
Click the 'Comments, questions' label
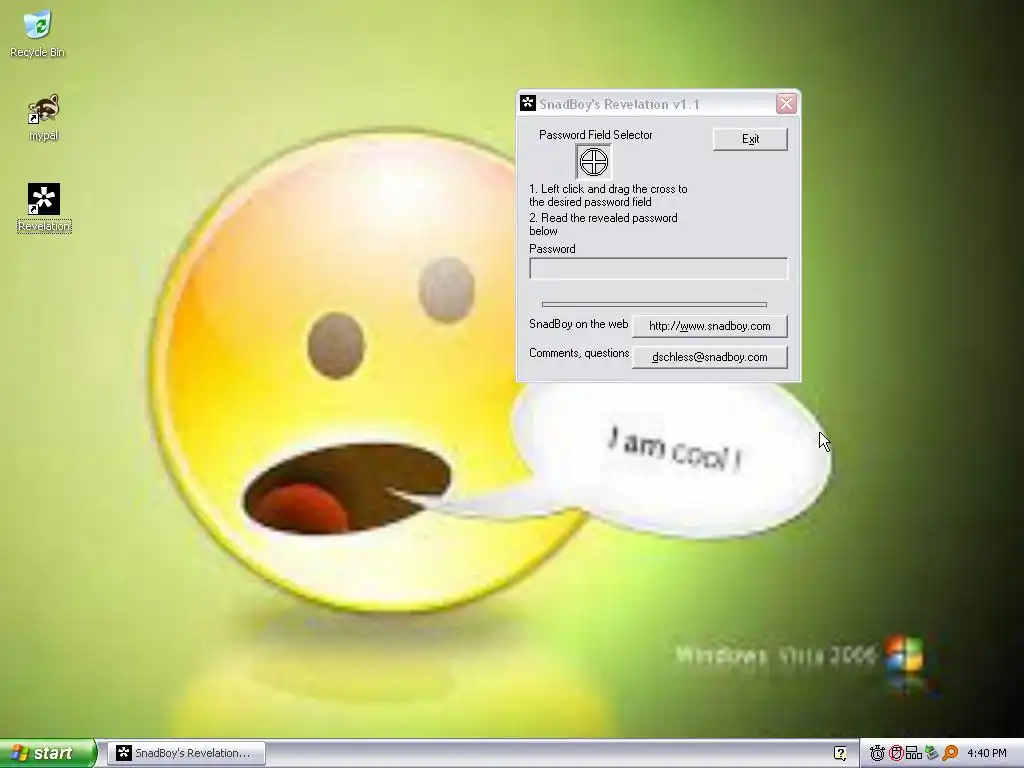coord(579,353)
